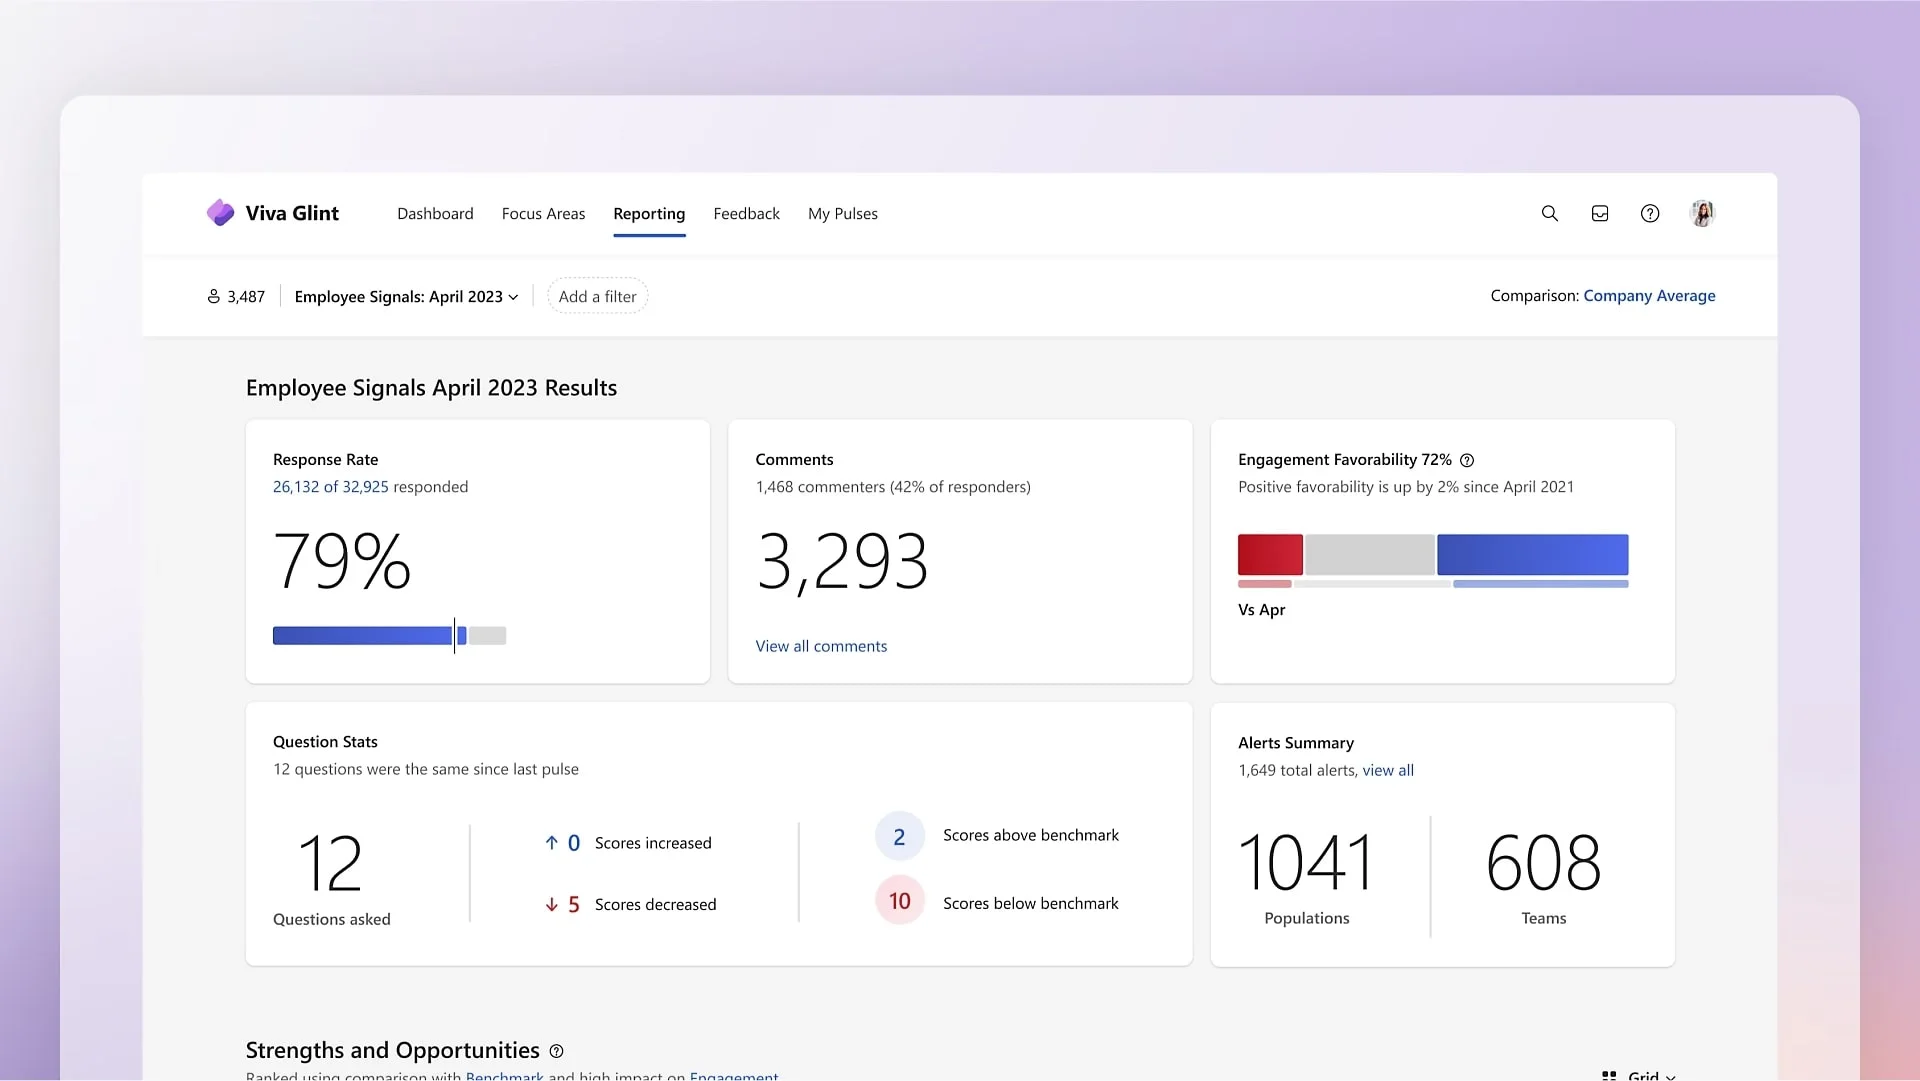1920x1081 pixels.
Task: Click the 26,132 of 32,925 responded link
Action: tap(330, 487)
